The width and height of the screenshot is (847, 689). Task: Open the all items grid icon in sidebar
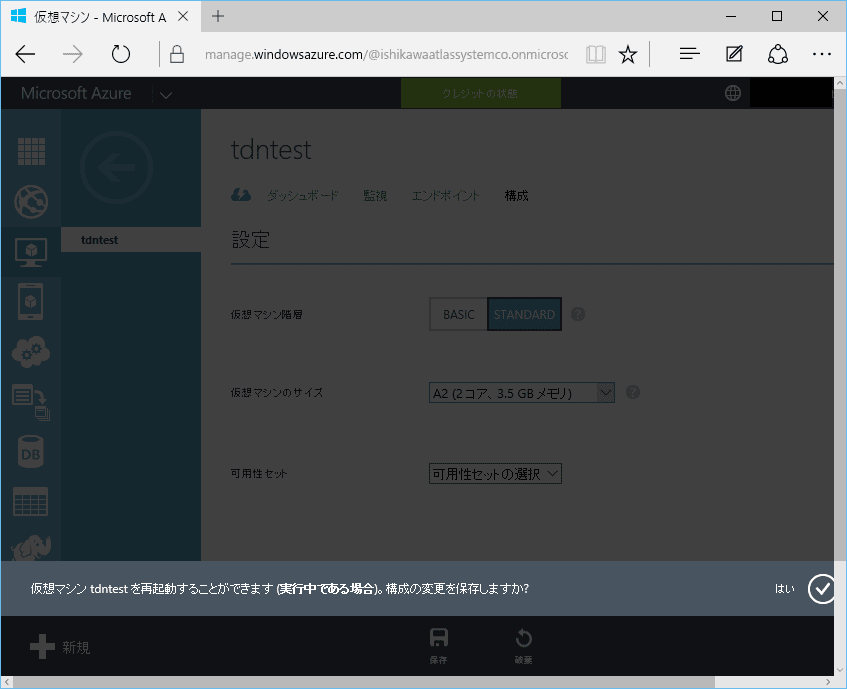(x=31, y=151)
